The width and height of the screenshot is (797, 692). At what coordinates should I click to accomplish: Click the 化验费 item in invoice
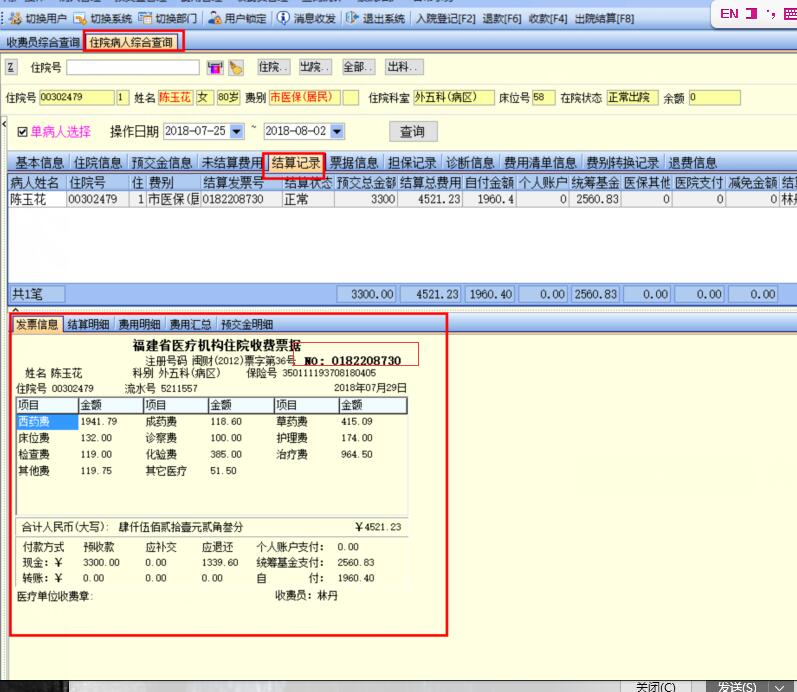[161, 454]
